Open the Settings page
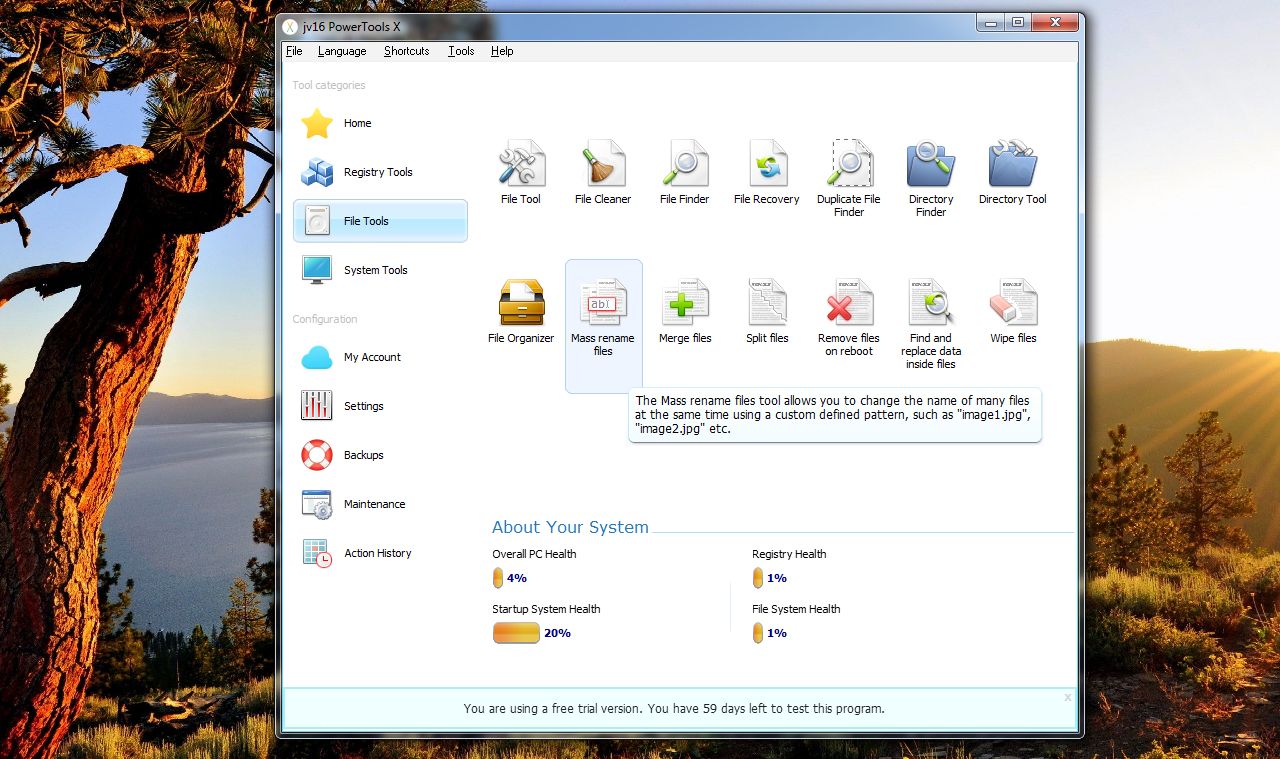Viewport: 1280px width, 759px height. pos(380,406)
